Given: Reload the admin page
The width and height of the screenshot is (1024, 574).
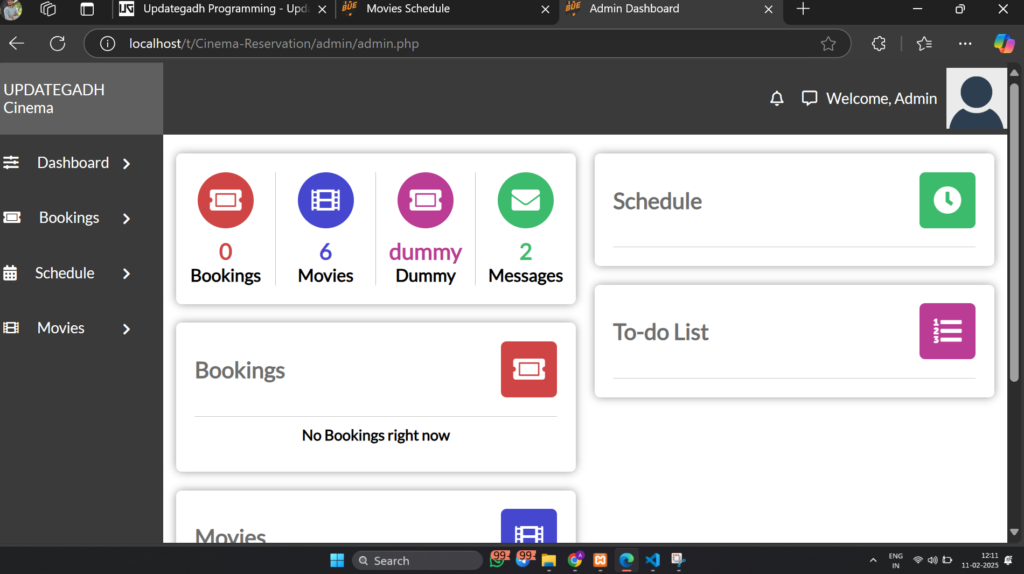Looking at the screenshot, I should coord(57,44).
